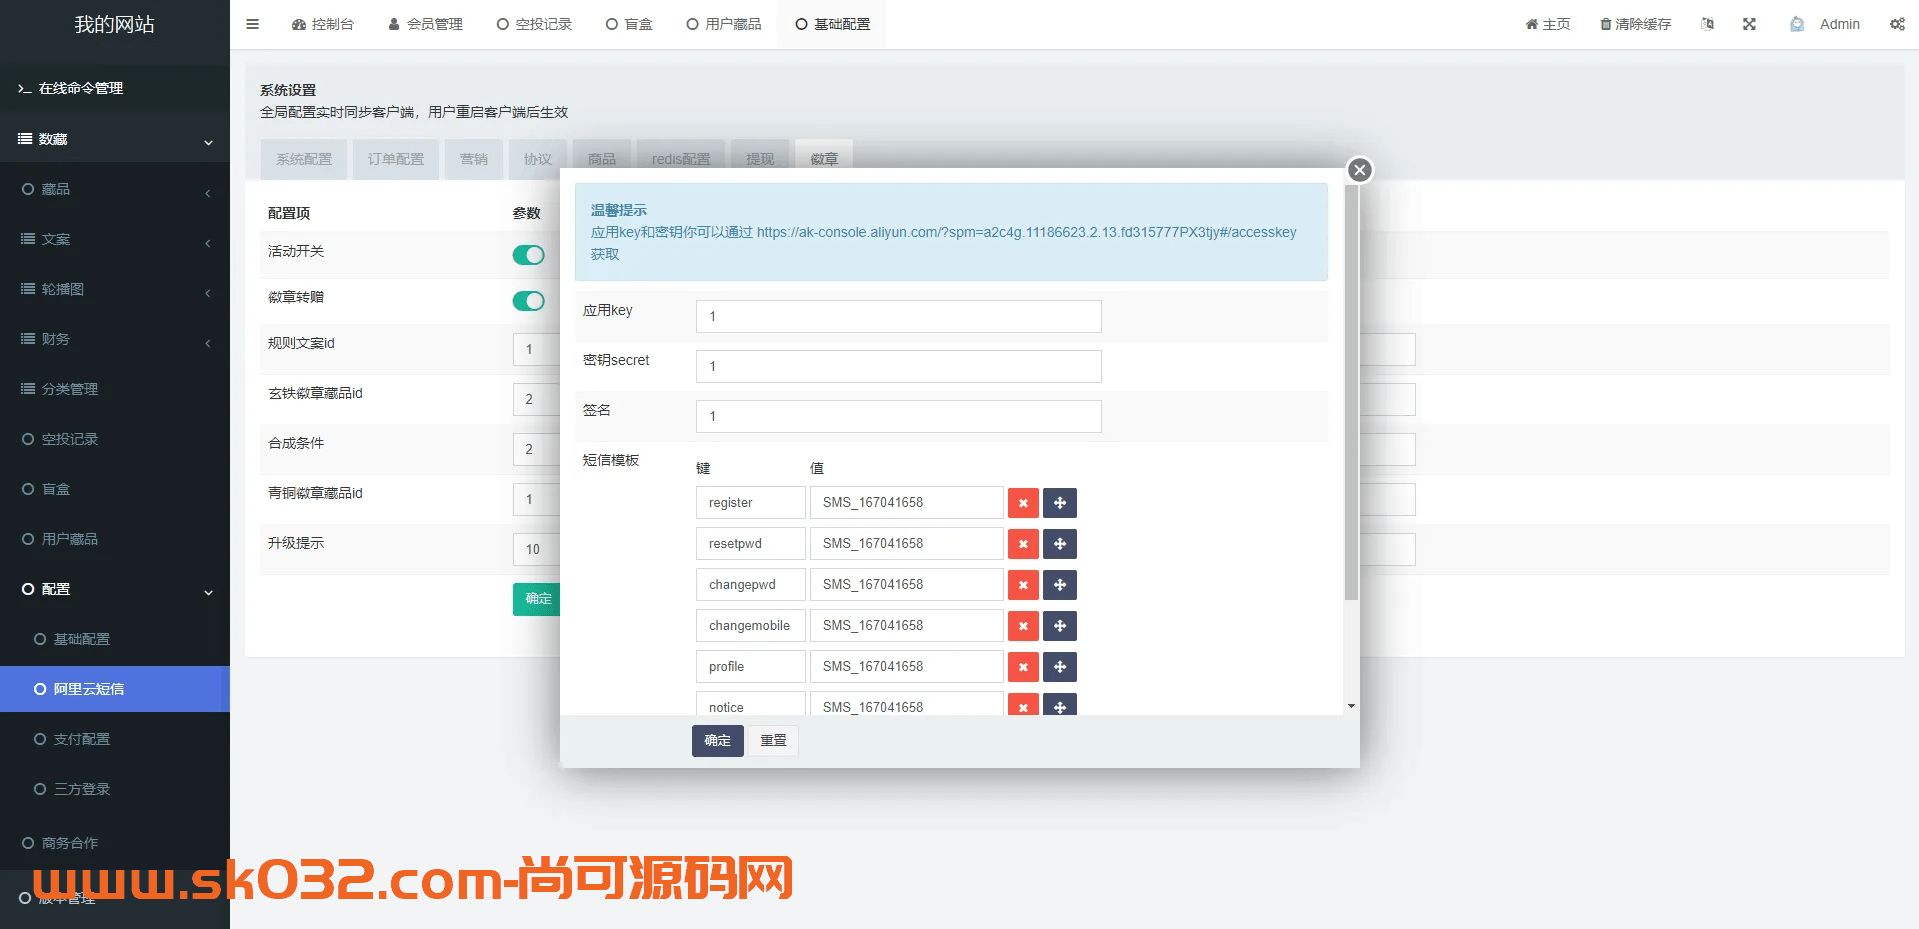The image size is (1919, 929).
Task: Switch to 会员管理 top tab
Action: 425,24
